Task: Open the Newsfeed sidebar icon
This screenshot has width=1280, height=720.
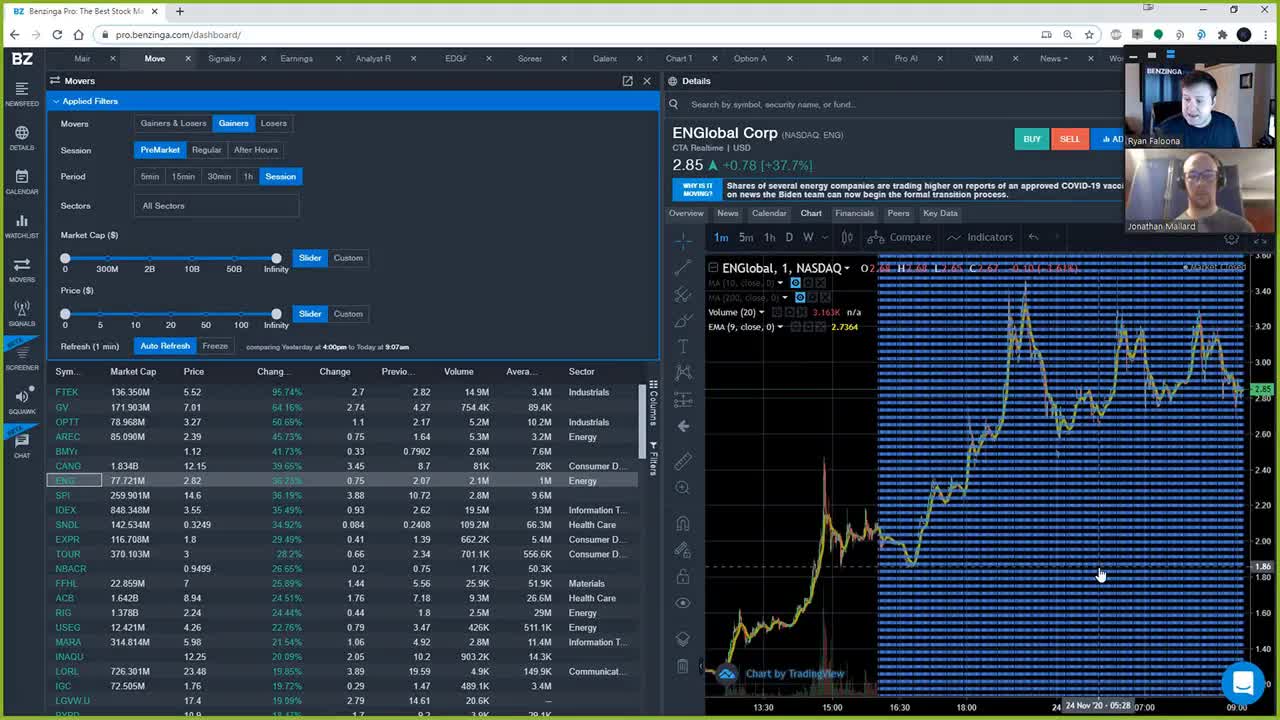Action: [x=22, y=93]
